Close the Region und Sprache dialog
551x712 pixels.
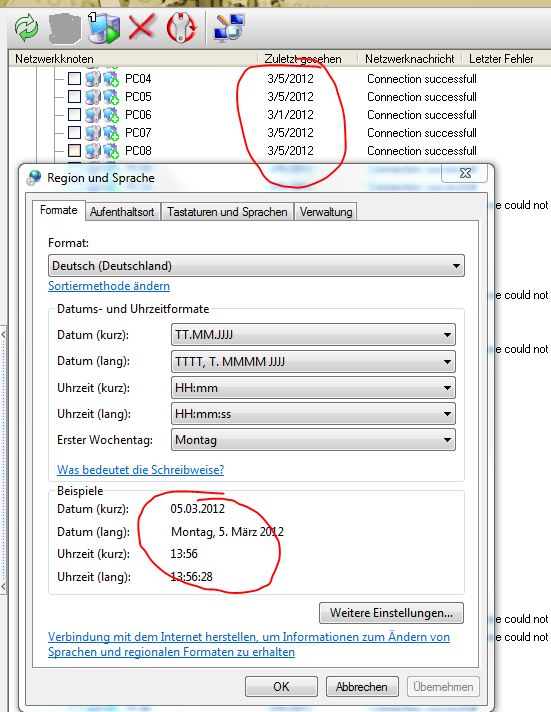[465, 173]
